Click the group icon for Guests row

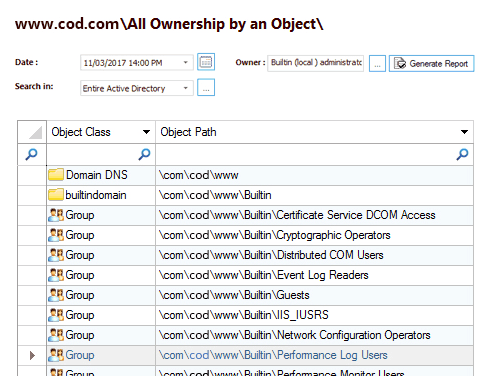[56, 295]
